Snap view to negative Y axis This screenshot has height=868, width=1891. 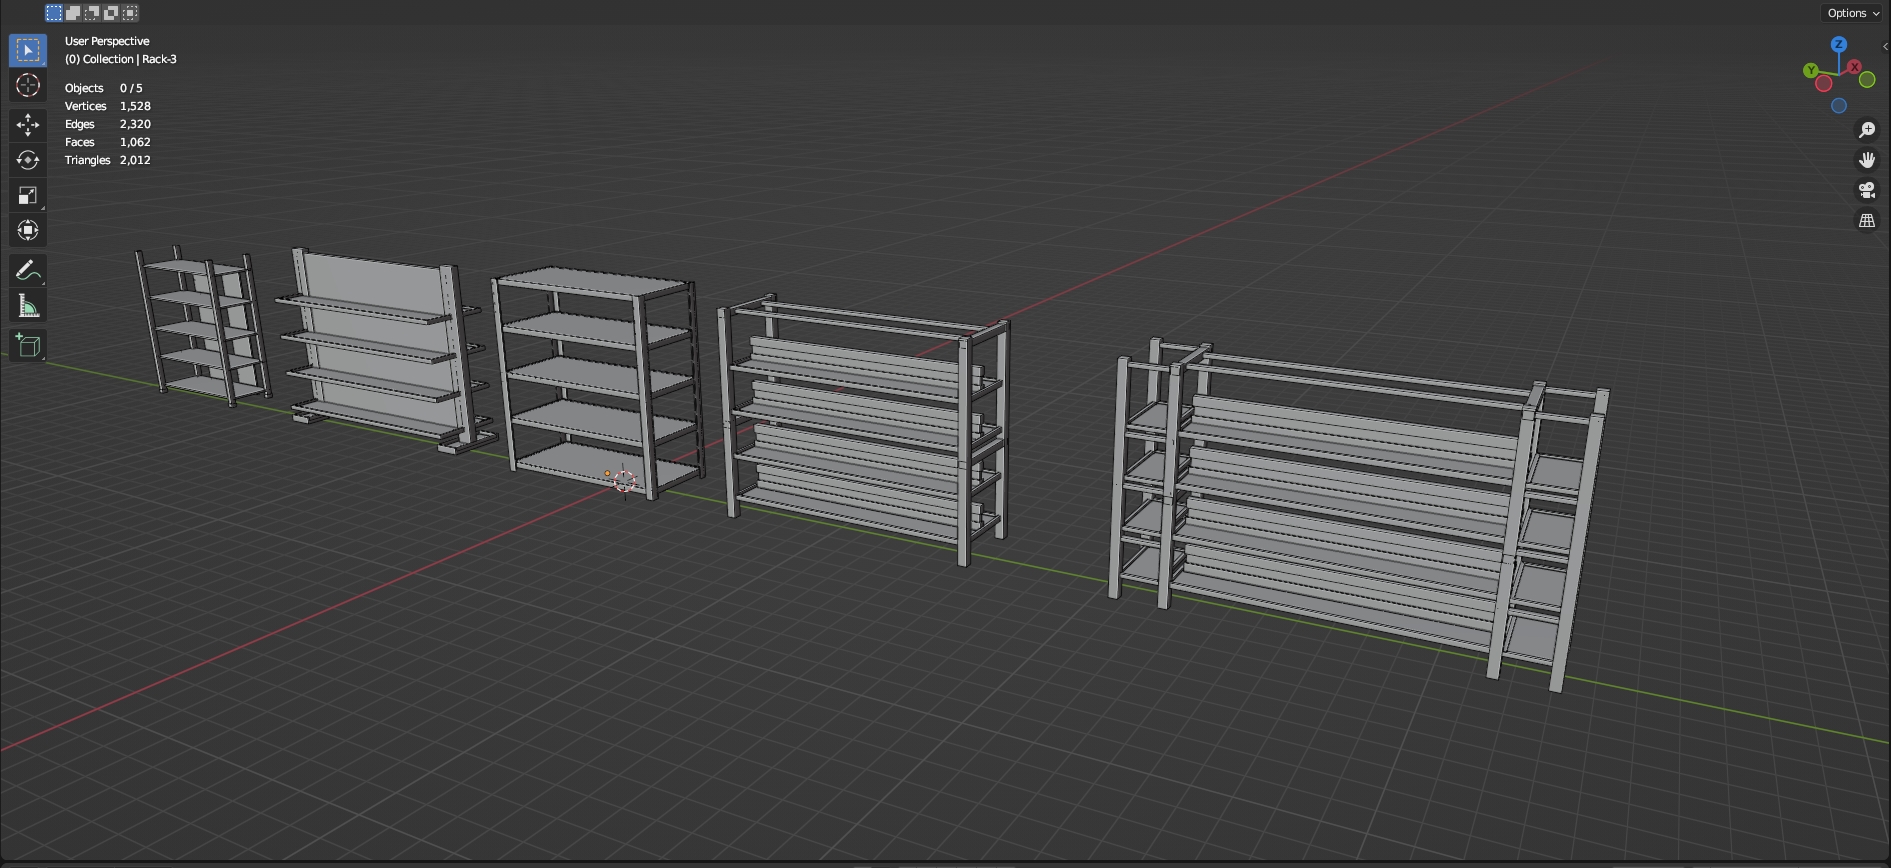[x=1867, y=80]
